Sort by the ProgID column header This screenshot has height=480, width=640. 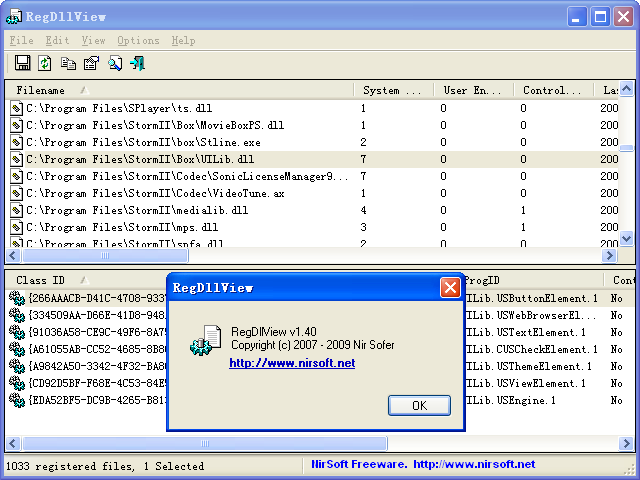[530, 281]
